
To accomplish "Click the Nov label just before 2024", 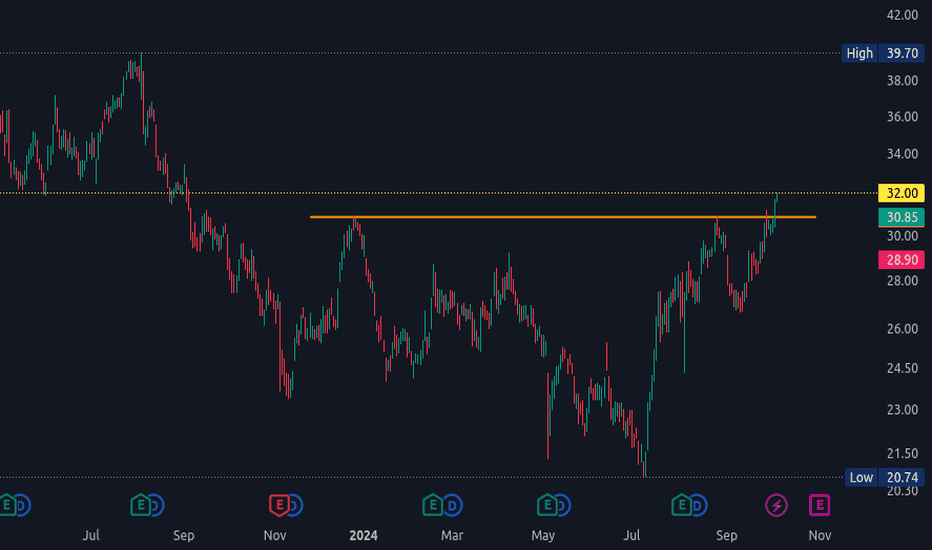I will pyautogui.click(x=275, y=535).
